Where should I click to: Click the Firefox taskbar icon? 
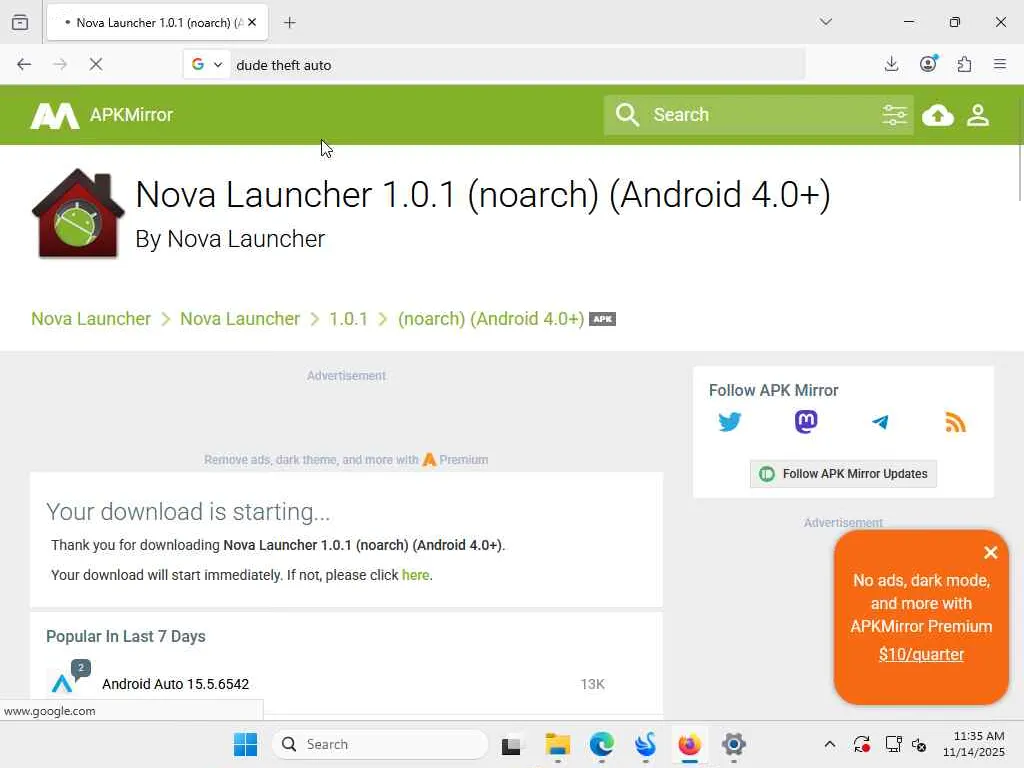[x=689, y=744]
